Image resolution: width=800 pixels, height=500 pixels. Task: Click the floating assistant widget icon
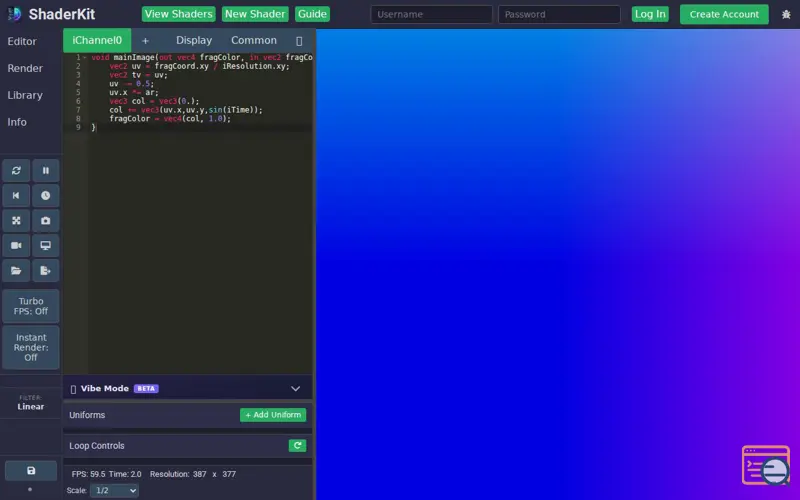click(x=766, y=465)
